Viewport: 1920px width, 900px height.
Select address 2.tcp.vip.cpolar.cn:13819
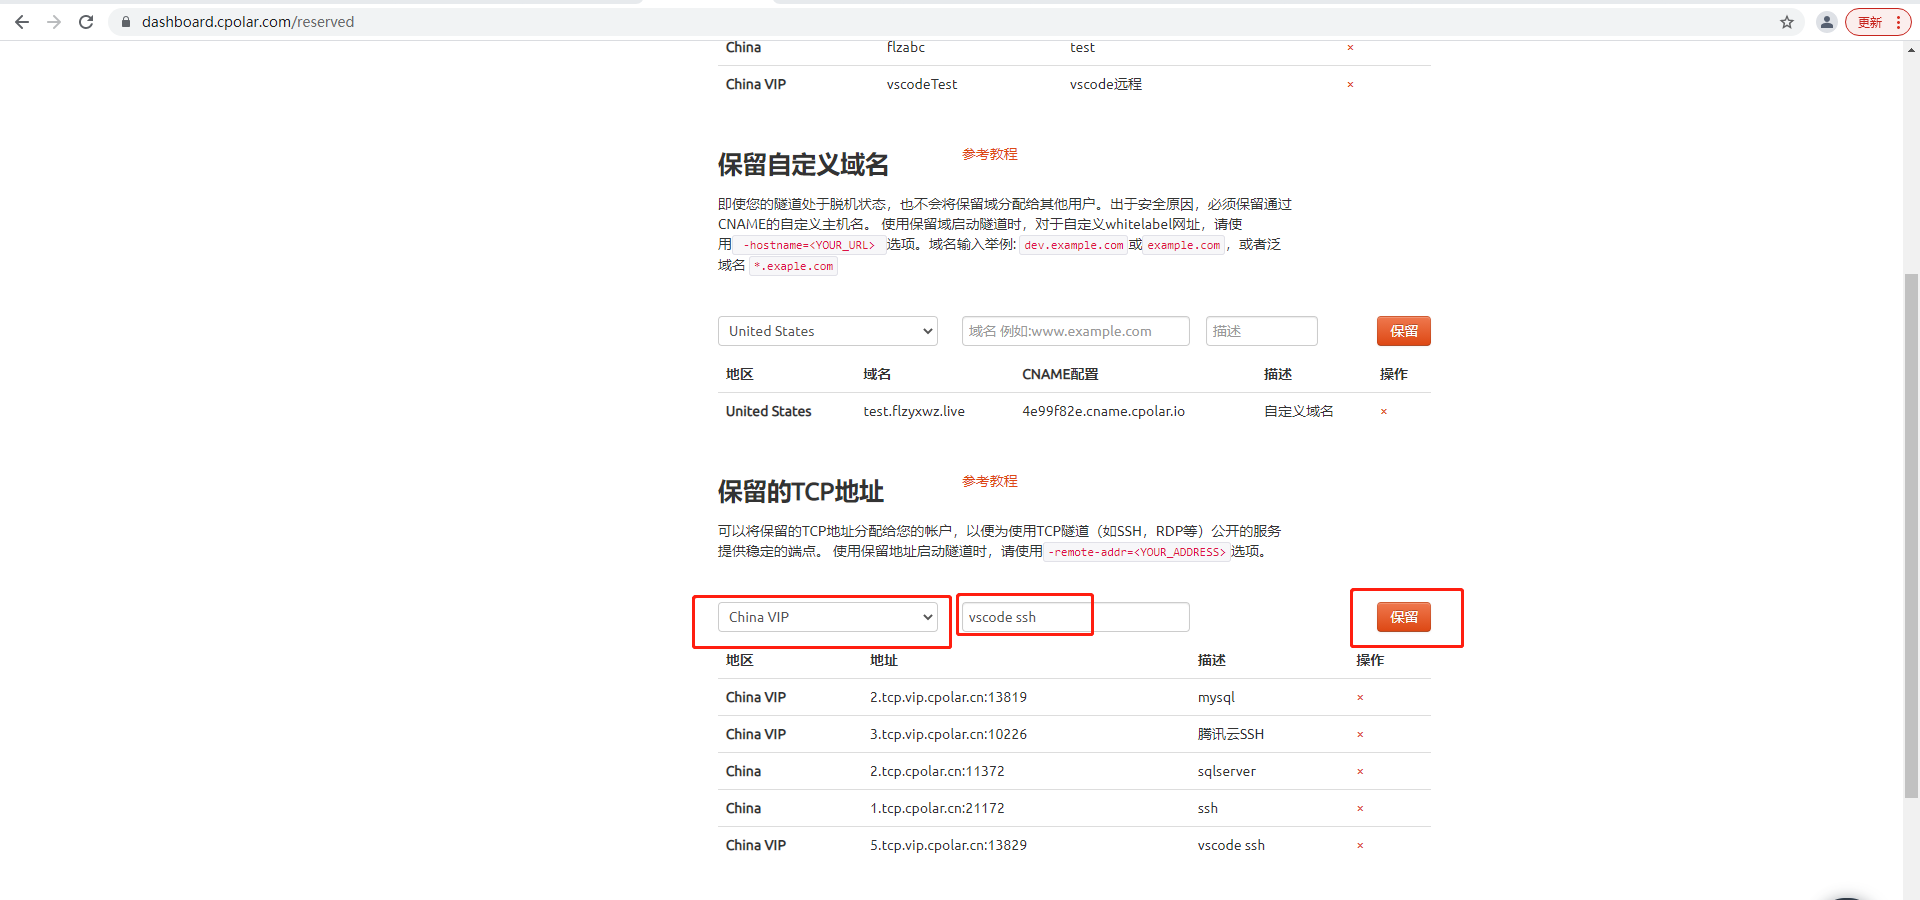pos(948,697)
